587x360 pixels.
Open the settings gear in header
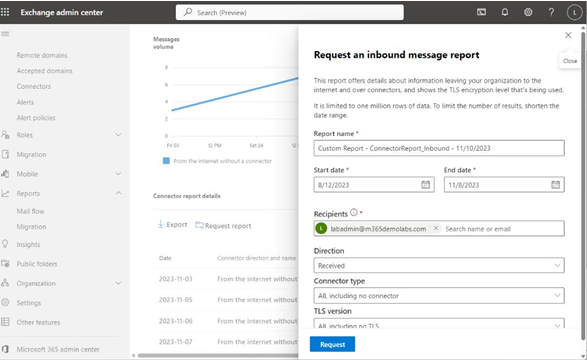528,12
